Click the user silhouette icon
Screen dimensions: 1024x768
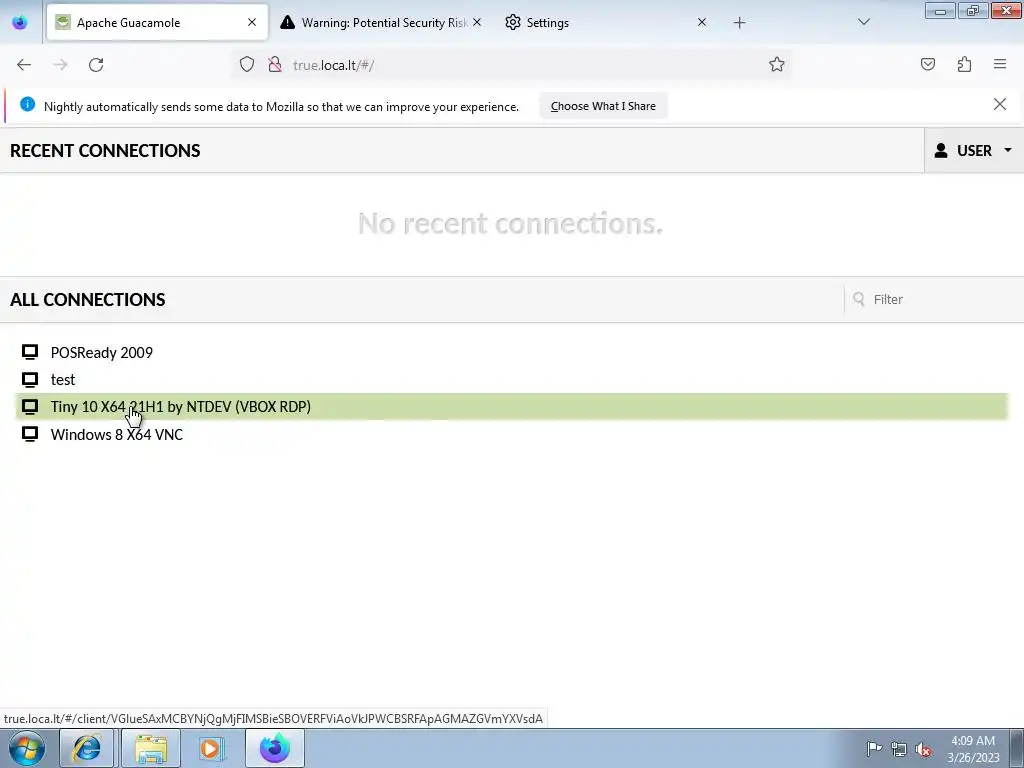(x=941, y=151)
